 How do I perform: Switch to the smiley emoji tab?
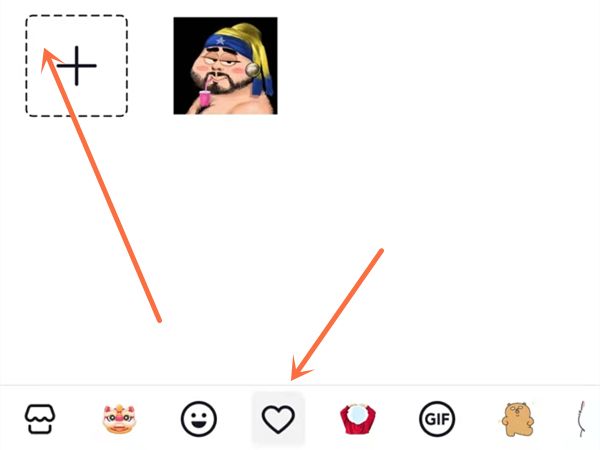199,419
